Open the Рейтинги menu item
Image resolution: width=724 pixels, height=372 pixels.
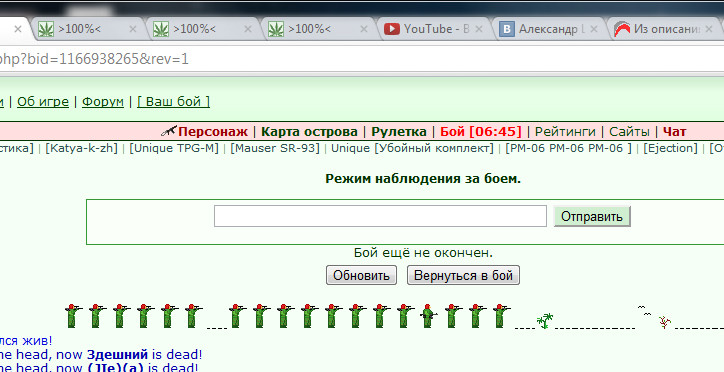(565, 132)
